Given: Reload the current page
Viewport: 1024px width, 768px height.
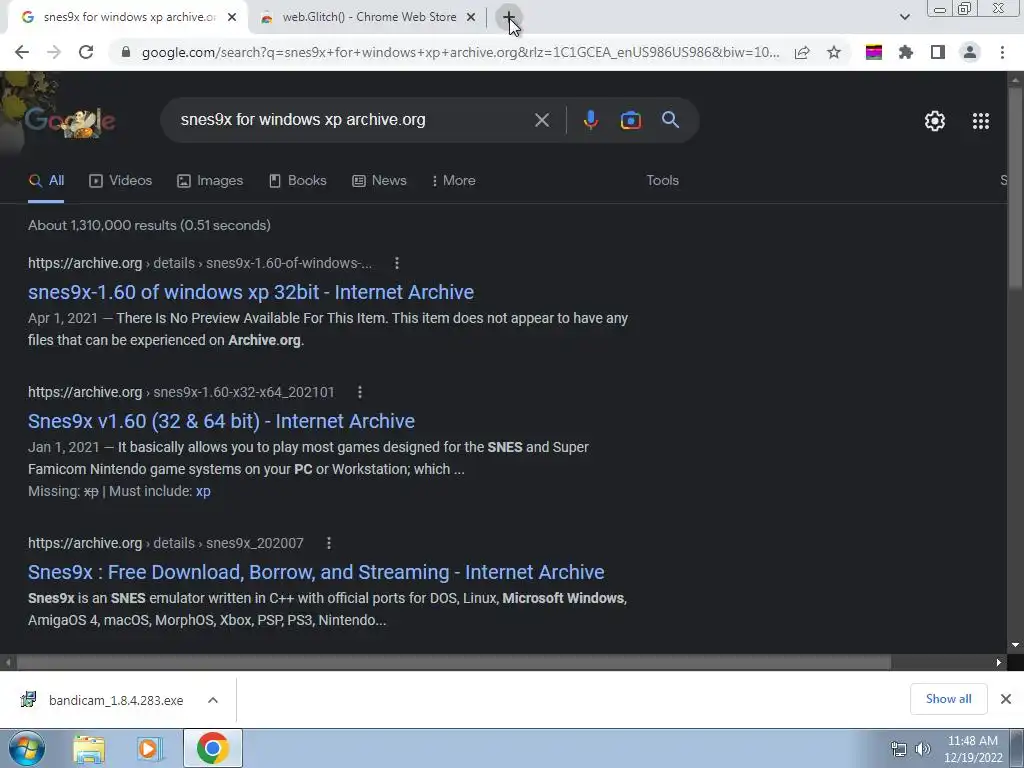Looking at the screenshot, I should click(86, 52).
